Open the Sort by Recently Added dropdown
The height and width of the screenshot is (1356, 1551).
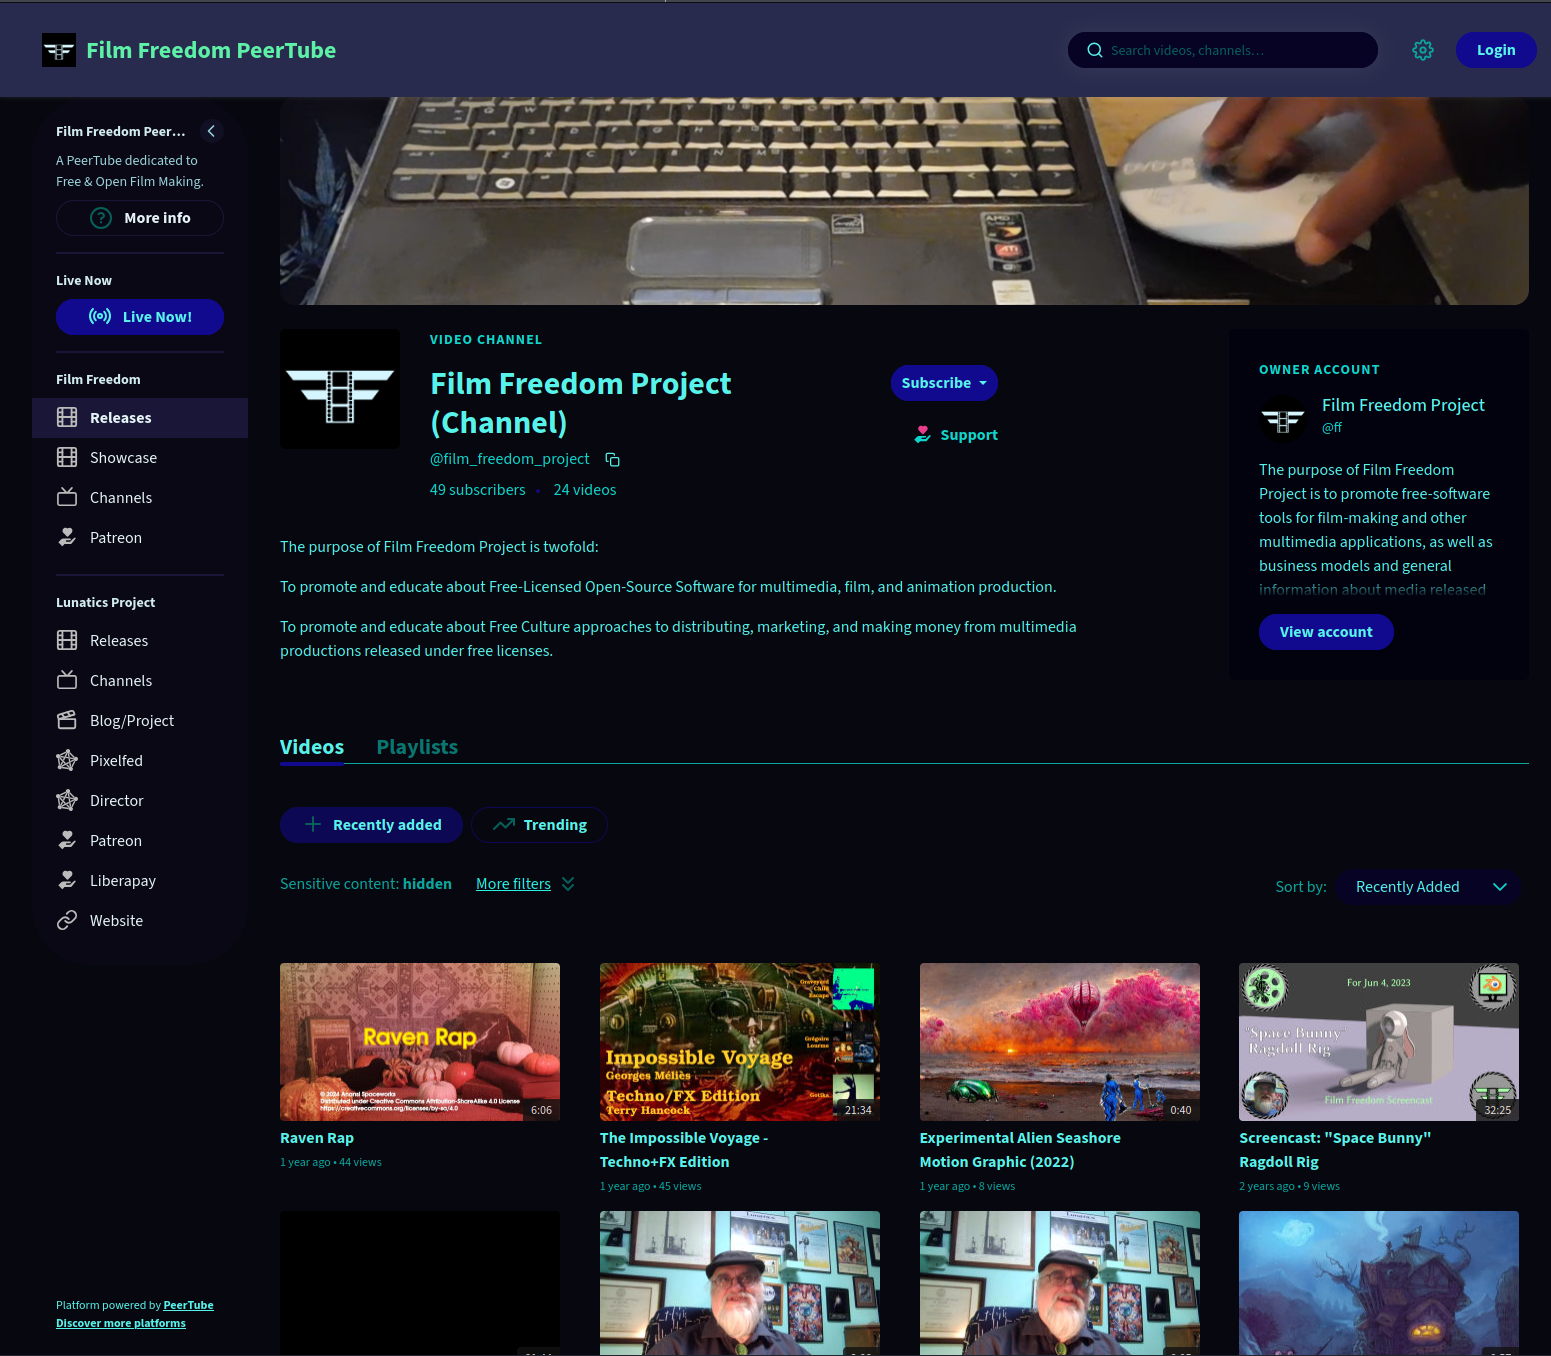click(x=1428, y=887)
